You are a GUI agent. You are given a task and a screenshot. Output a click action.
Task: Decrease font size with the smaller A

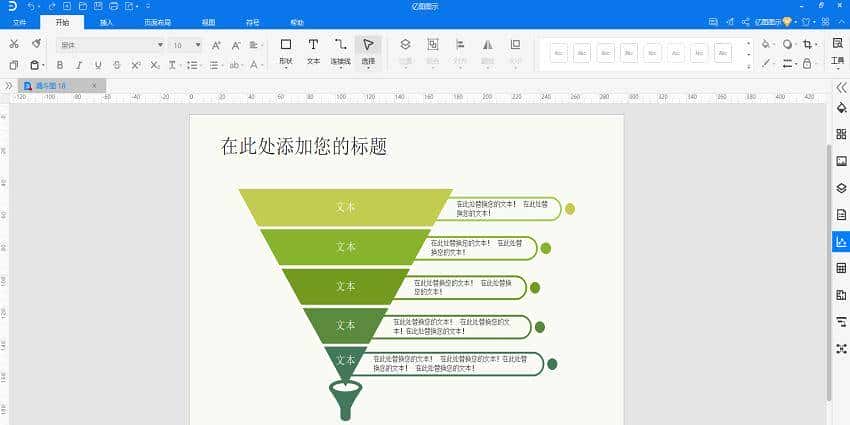236,46
